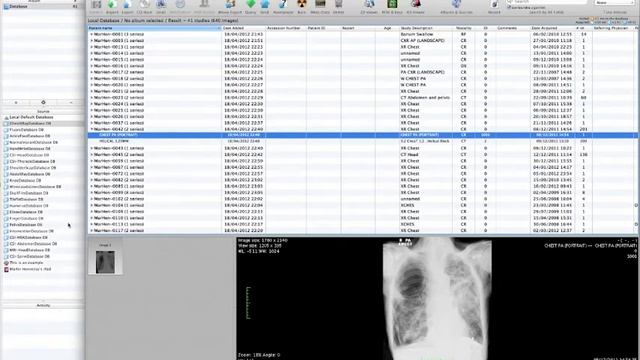Select the HELICAL 1.25MM series row
This screenshot has height=360, width=640.
coord(362,141)
